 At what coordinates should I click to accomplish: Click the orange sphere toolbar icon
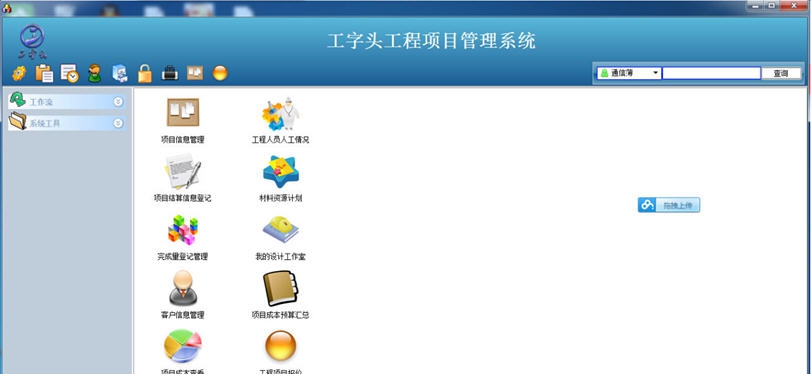tap(220, 73)
